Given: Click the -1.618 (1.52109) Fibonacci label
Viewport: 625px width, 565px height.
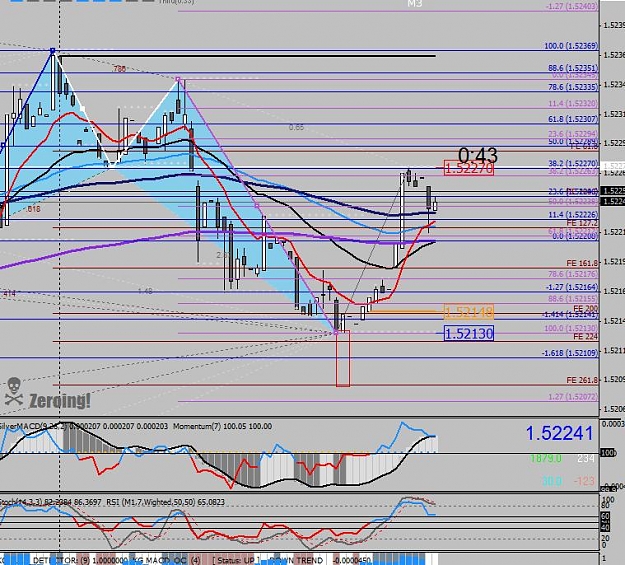Looking at the screenshot, I should (570, 353).
